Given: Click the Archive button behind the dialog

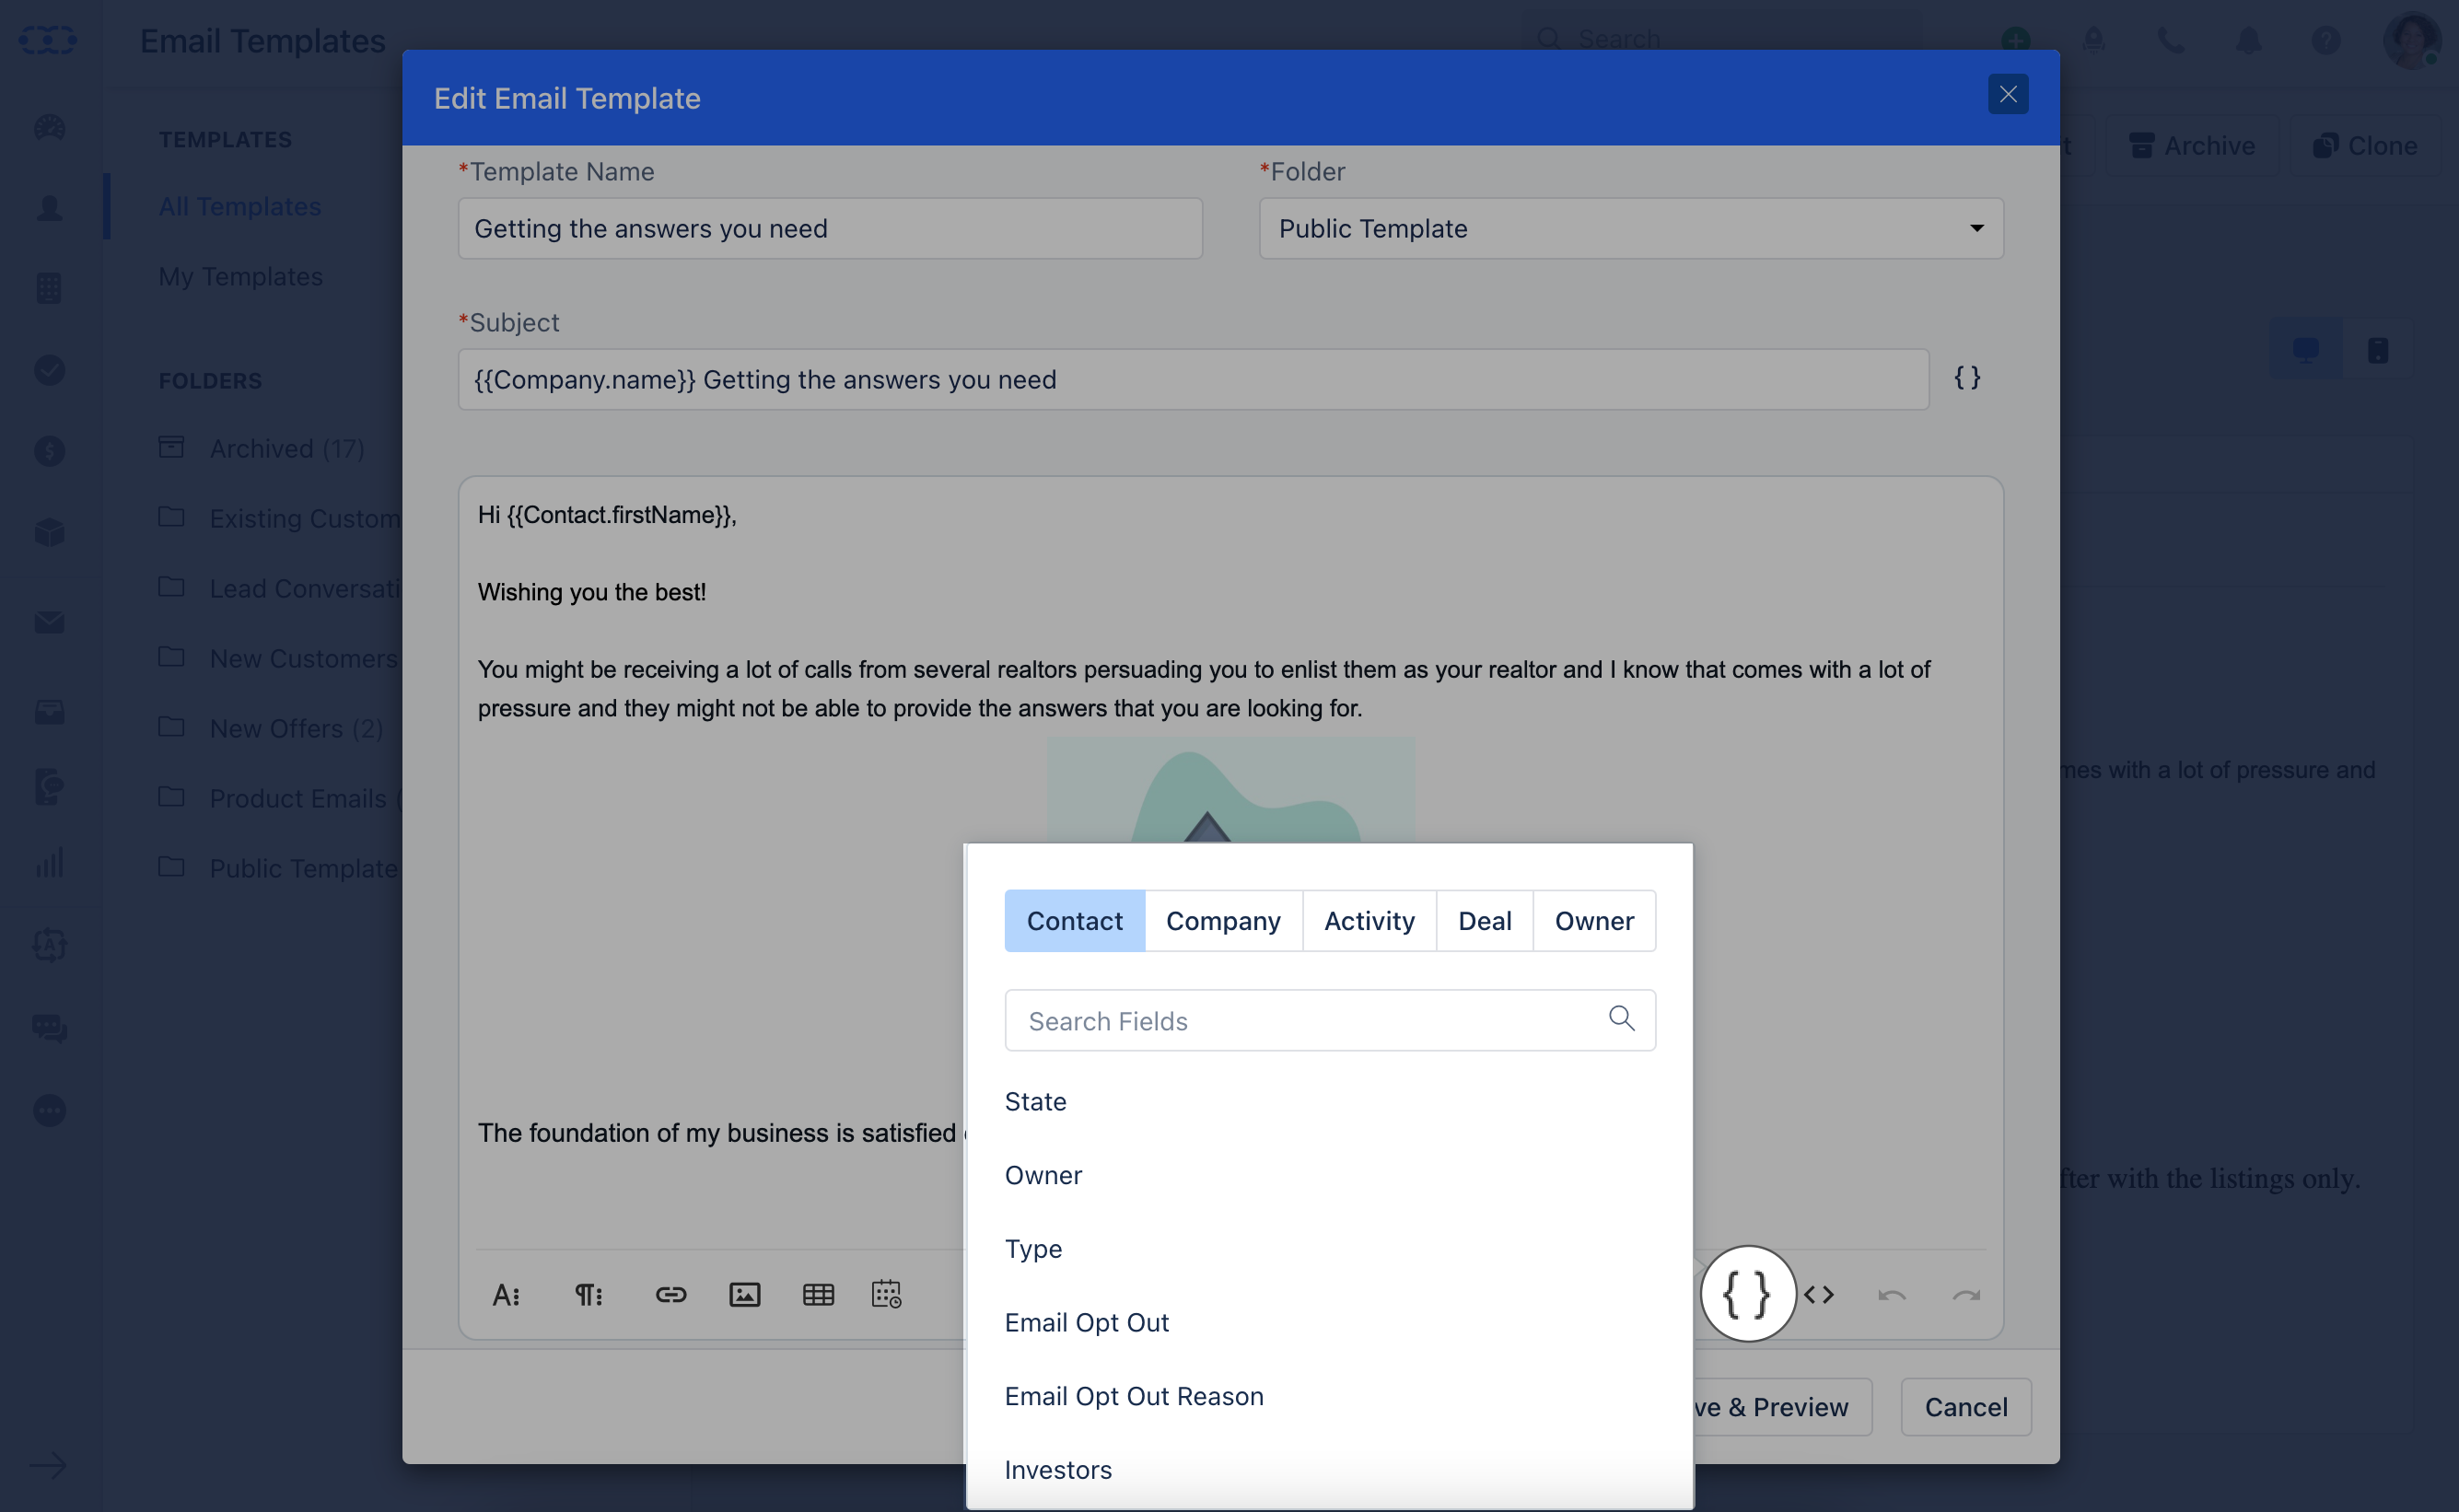Looking at the screenshot, I should point(2192,146).
